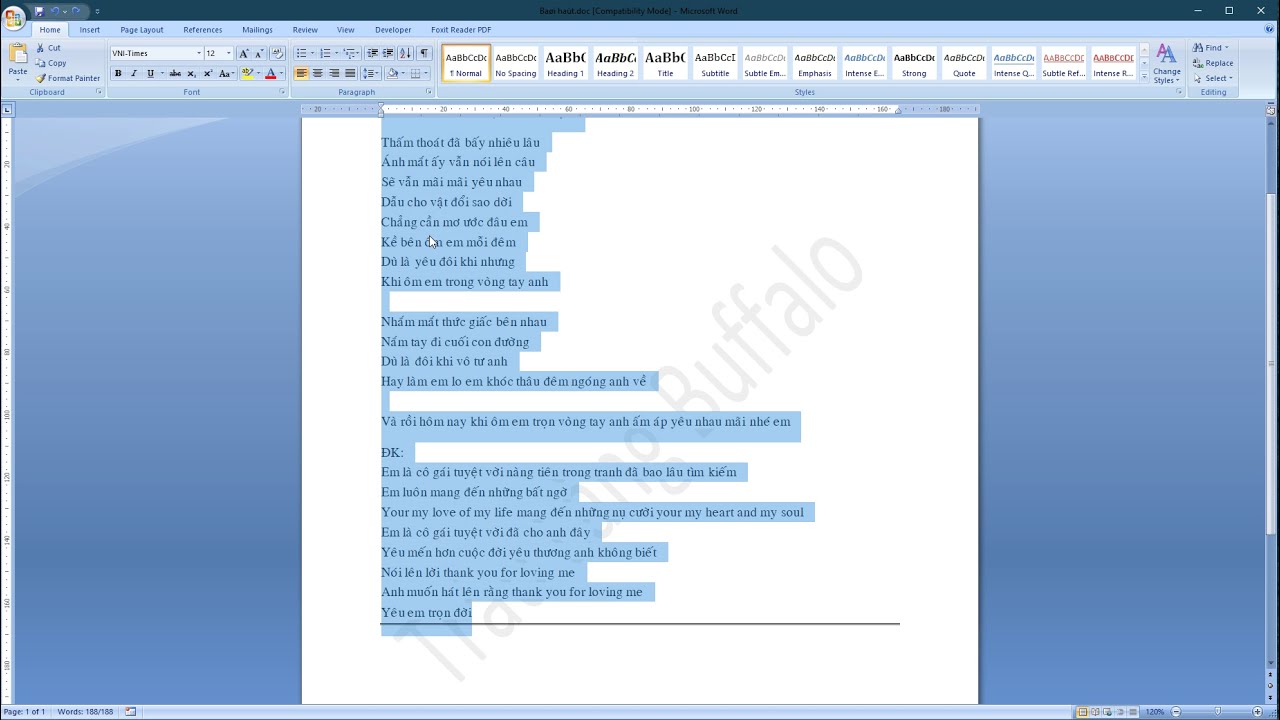Apply the Strong style
The width and height of the screenshot is (1280, 720).
(x=914, y=63)
